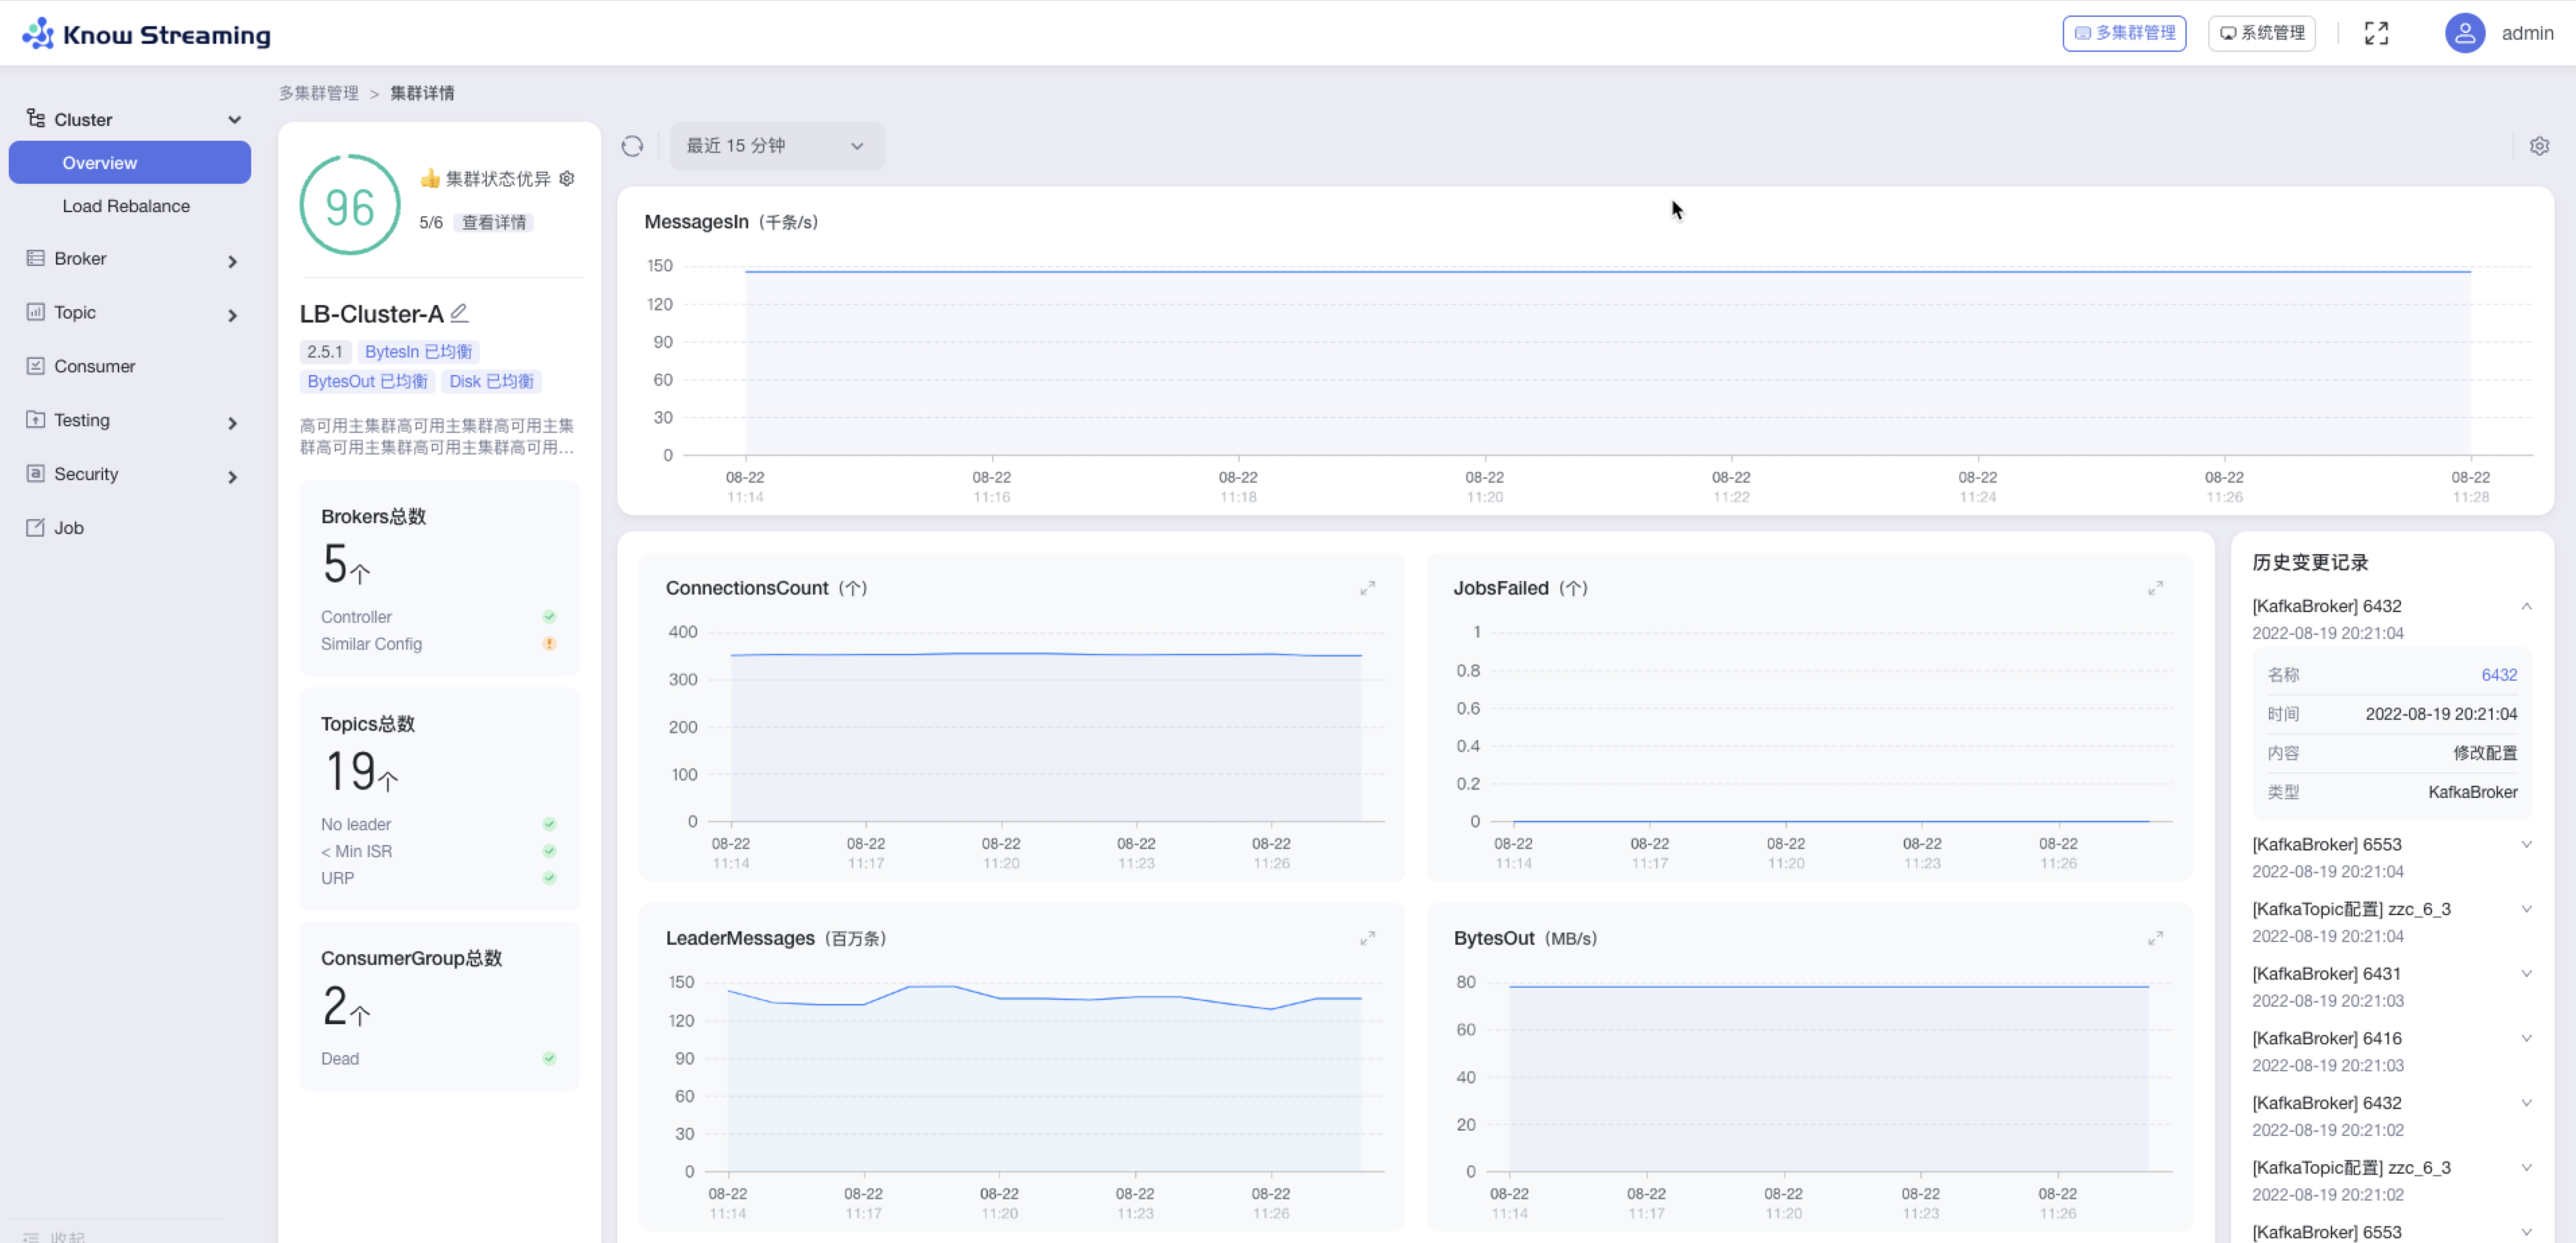2576x1243 pixels.
Task: Go to the Consumer menu item
Action: (94, 366)
